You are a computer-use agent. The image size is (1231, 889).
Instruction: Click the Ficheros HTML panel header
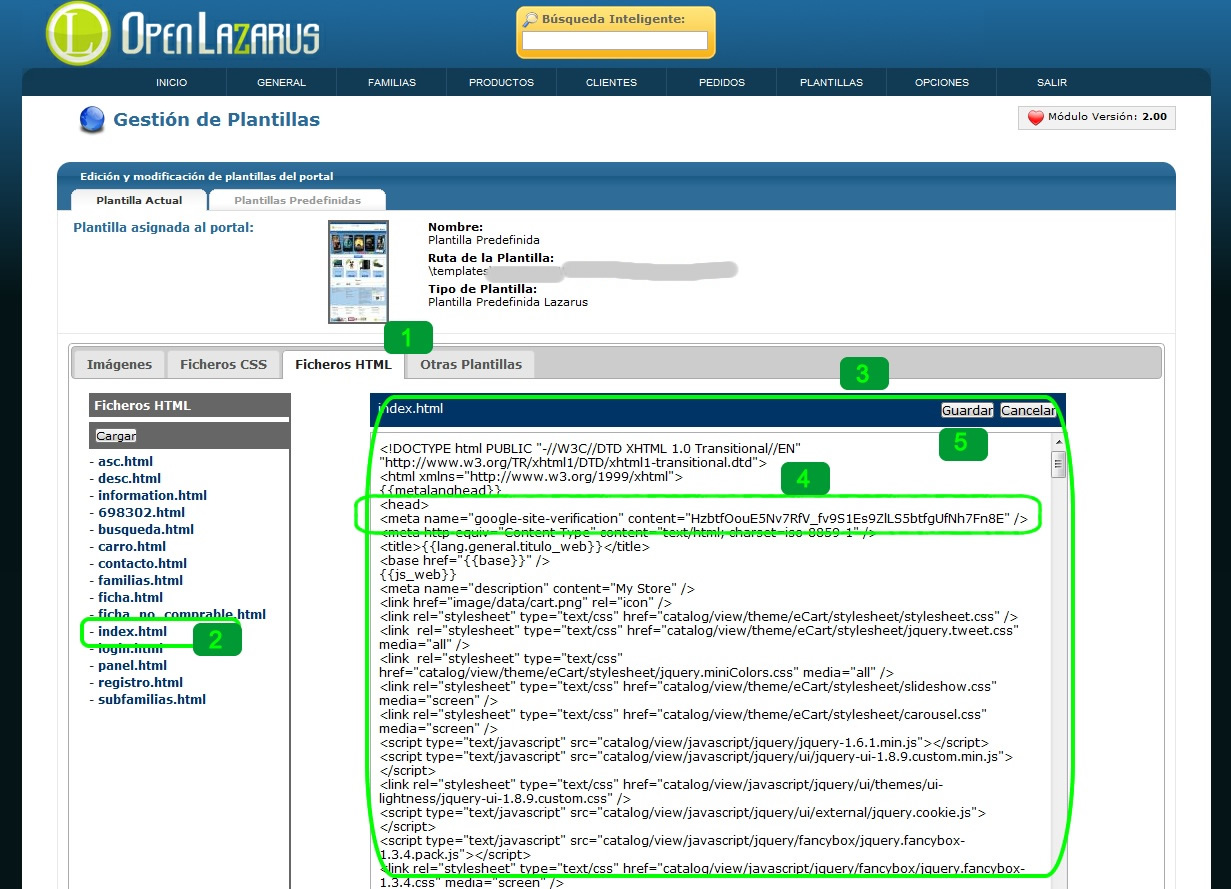(189, 406)
